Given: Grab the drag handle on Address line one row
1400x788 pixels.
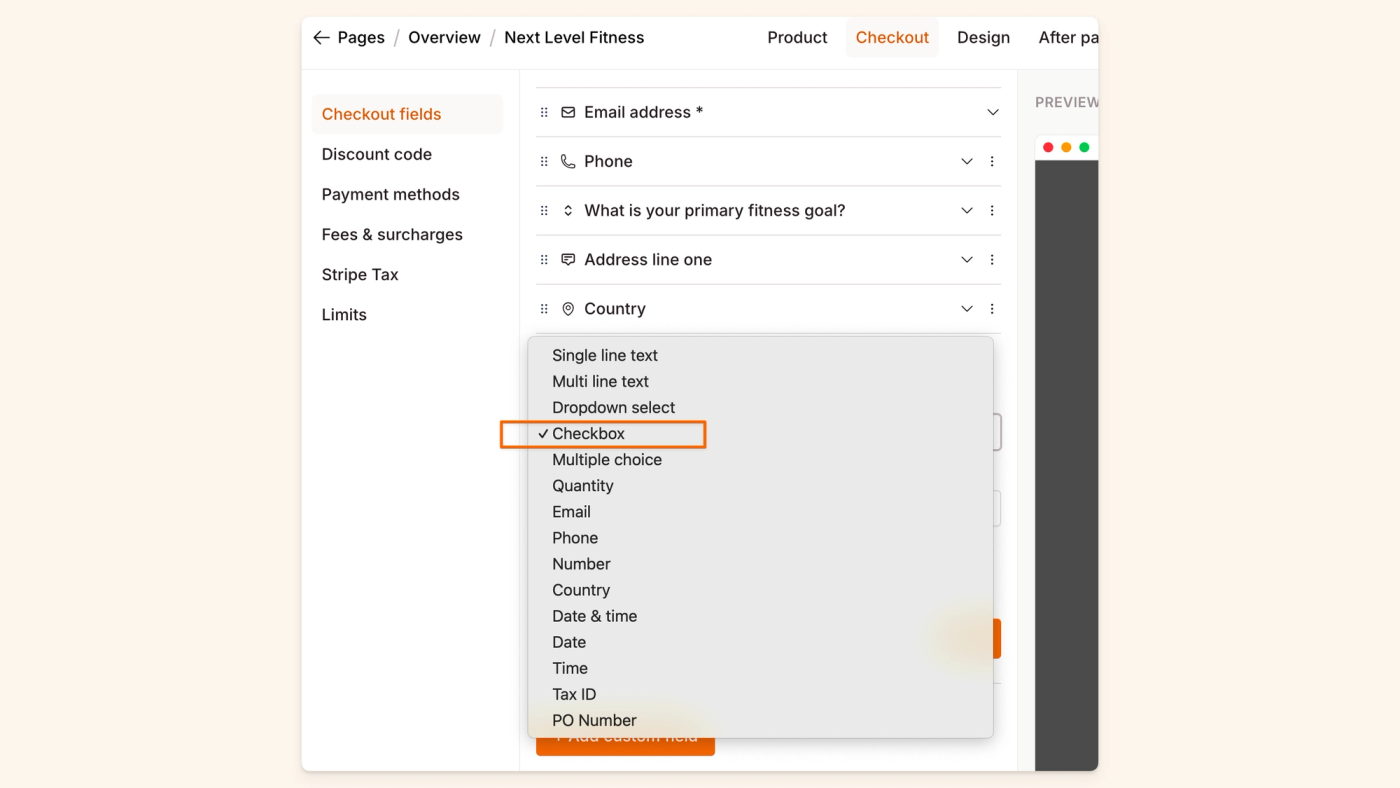Looking at the screenshot, I should (x=544, y=259).
